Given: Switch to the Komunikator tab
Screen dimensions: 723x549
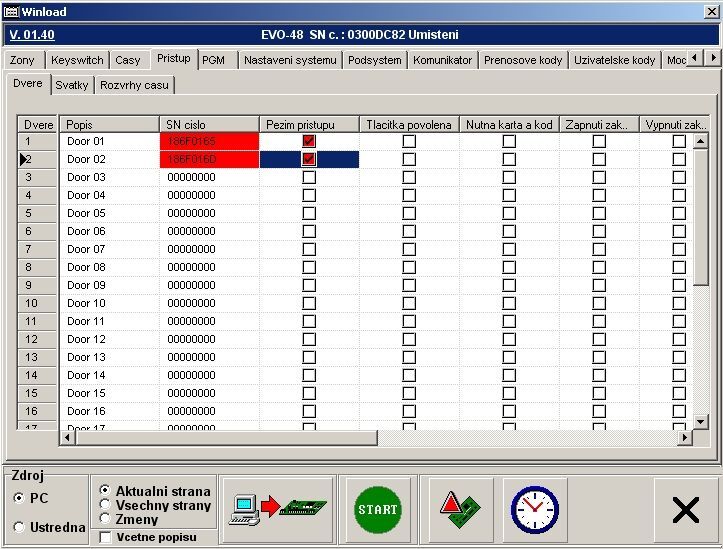Looking at the screenshot, I should 442,60.
